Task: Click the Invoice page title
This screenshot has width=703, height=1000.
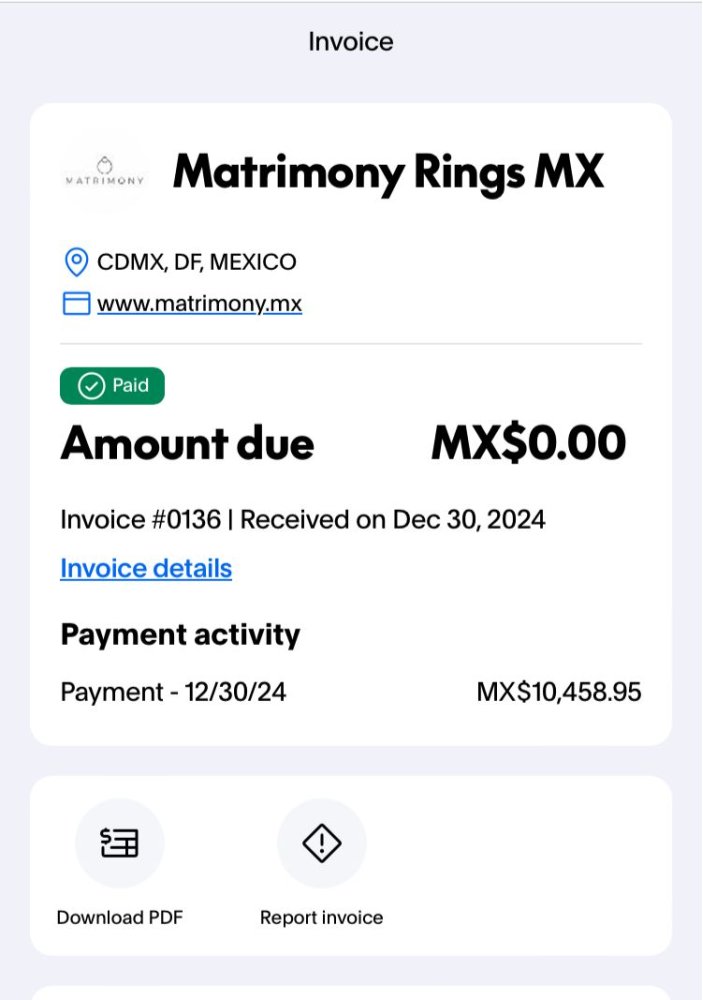Action: pyautogui.click(x=351, y=42)
